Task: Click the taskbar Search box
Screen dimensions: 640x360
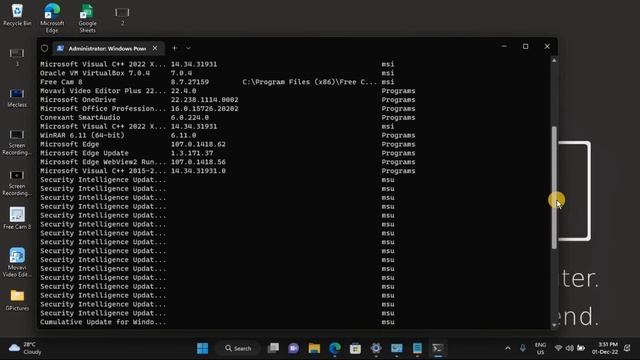Action: [x=238, y=348]
